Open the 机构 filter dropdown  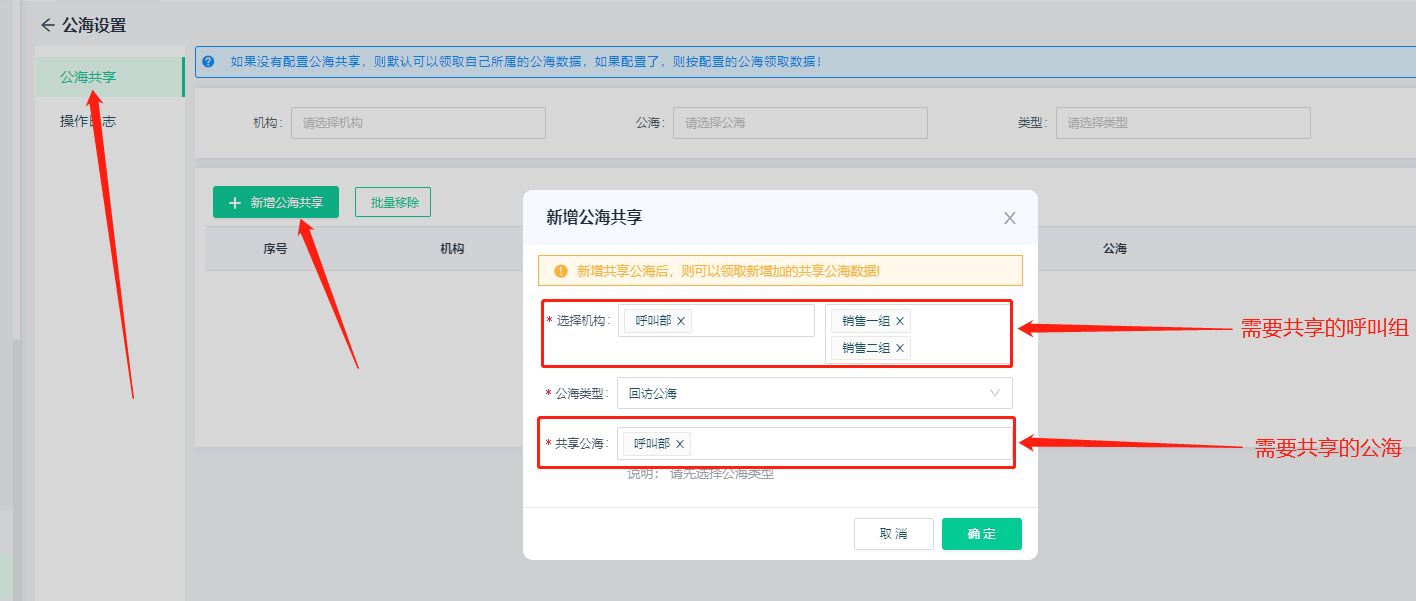[x=418, y=123]
